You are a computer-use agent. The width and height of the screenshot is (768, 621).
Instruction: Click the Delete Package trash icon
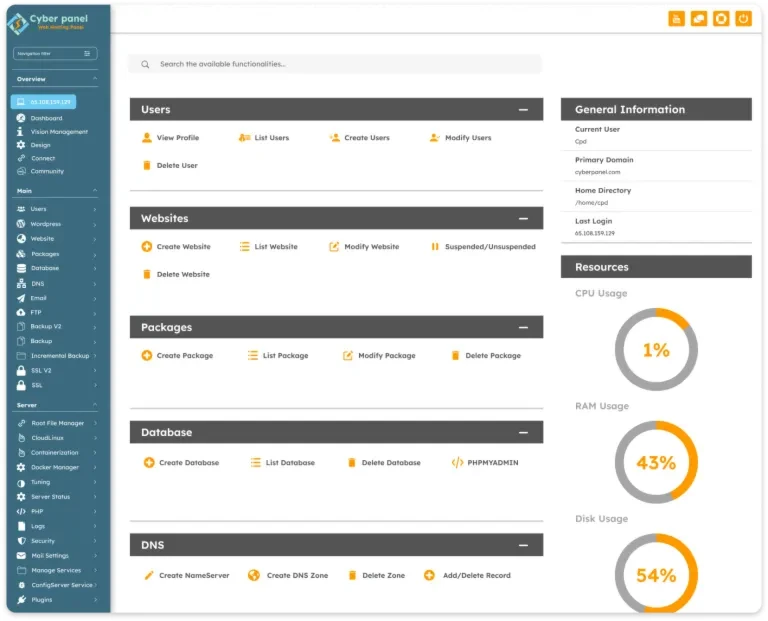click(455, 355)
